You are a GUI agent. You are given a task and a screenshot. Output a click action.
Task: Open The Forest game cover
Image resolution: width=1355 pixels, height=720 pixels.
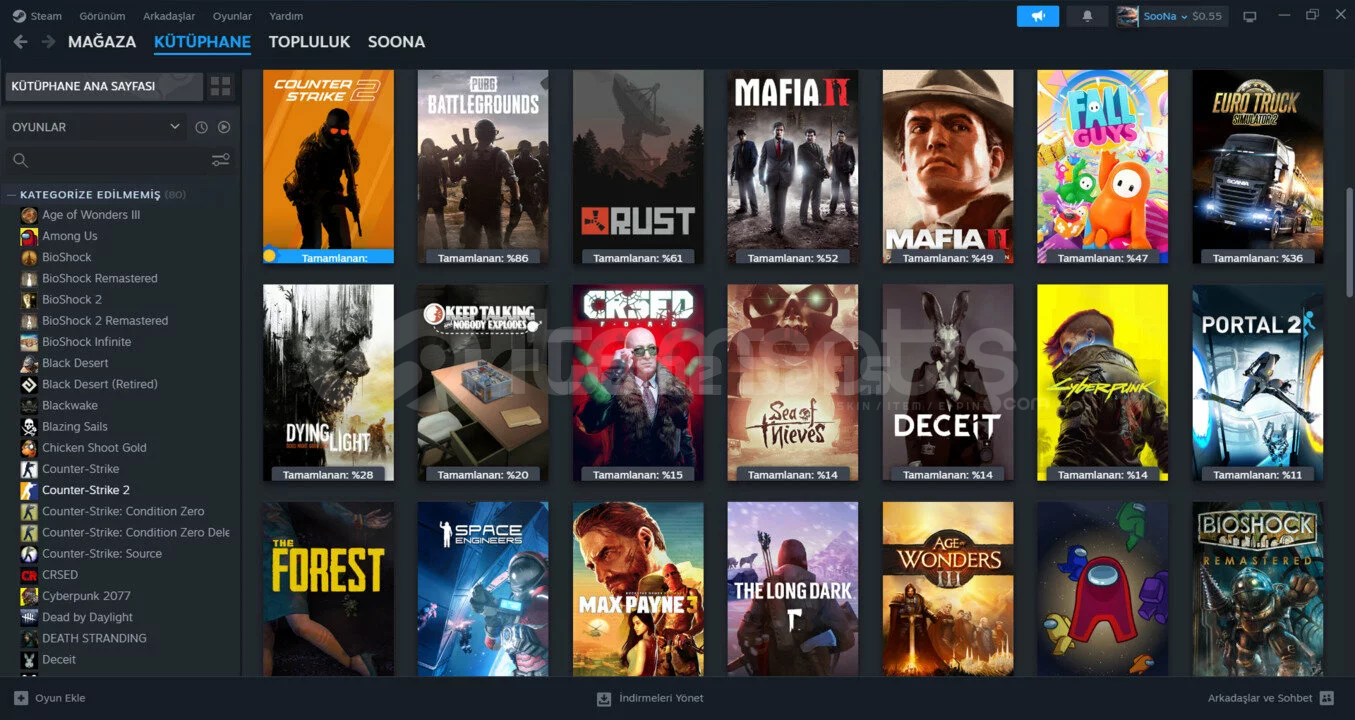tap(328, 589)
